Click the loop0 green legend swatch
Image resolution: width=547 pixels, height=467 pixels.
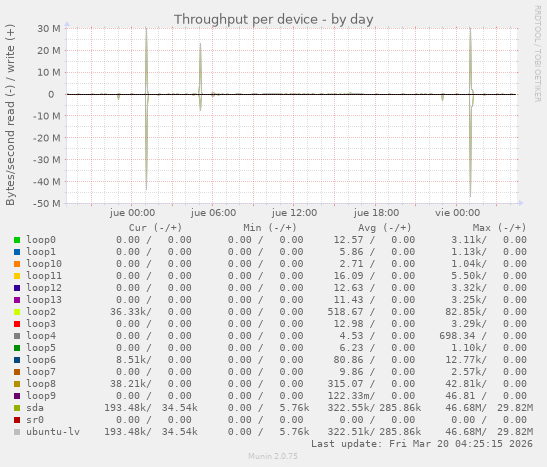point(17,240)
